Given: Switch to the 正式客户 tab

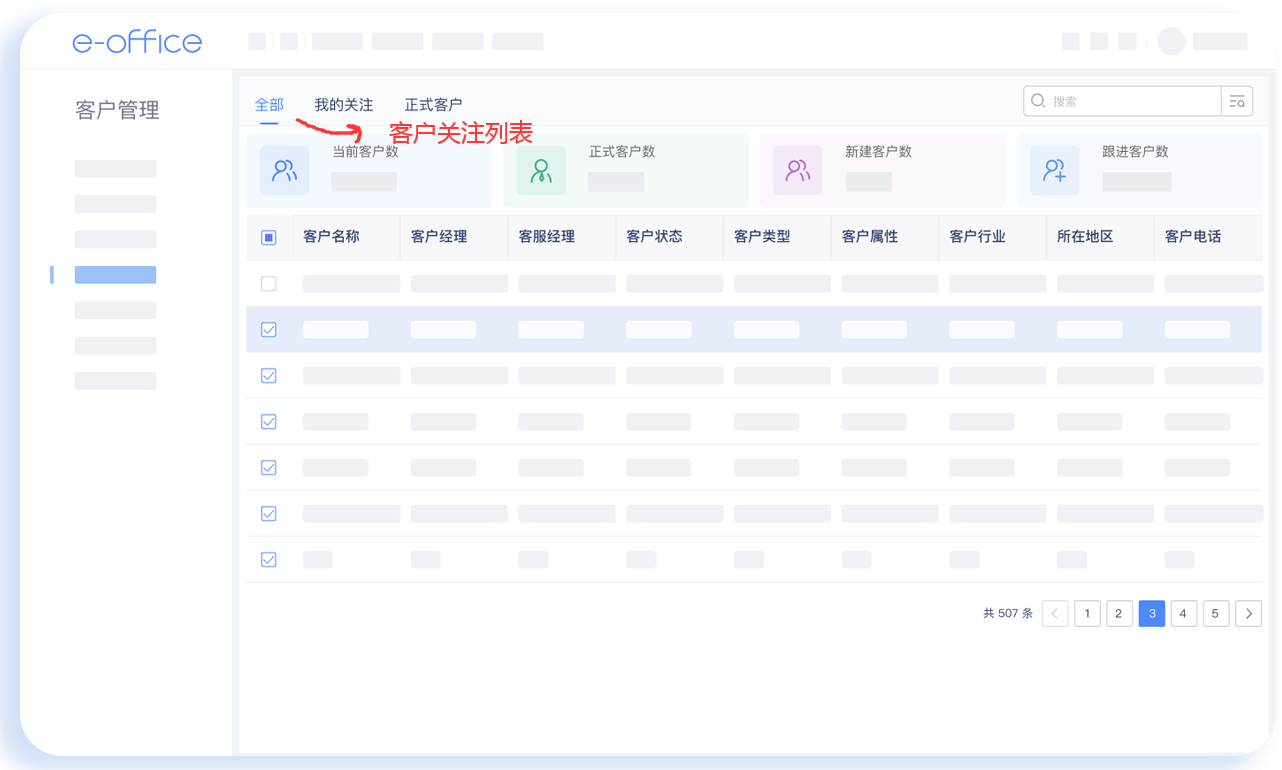Looking at the screenshot, I should (x=433, y=104).
